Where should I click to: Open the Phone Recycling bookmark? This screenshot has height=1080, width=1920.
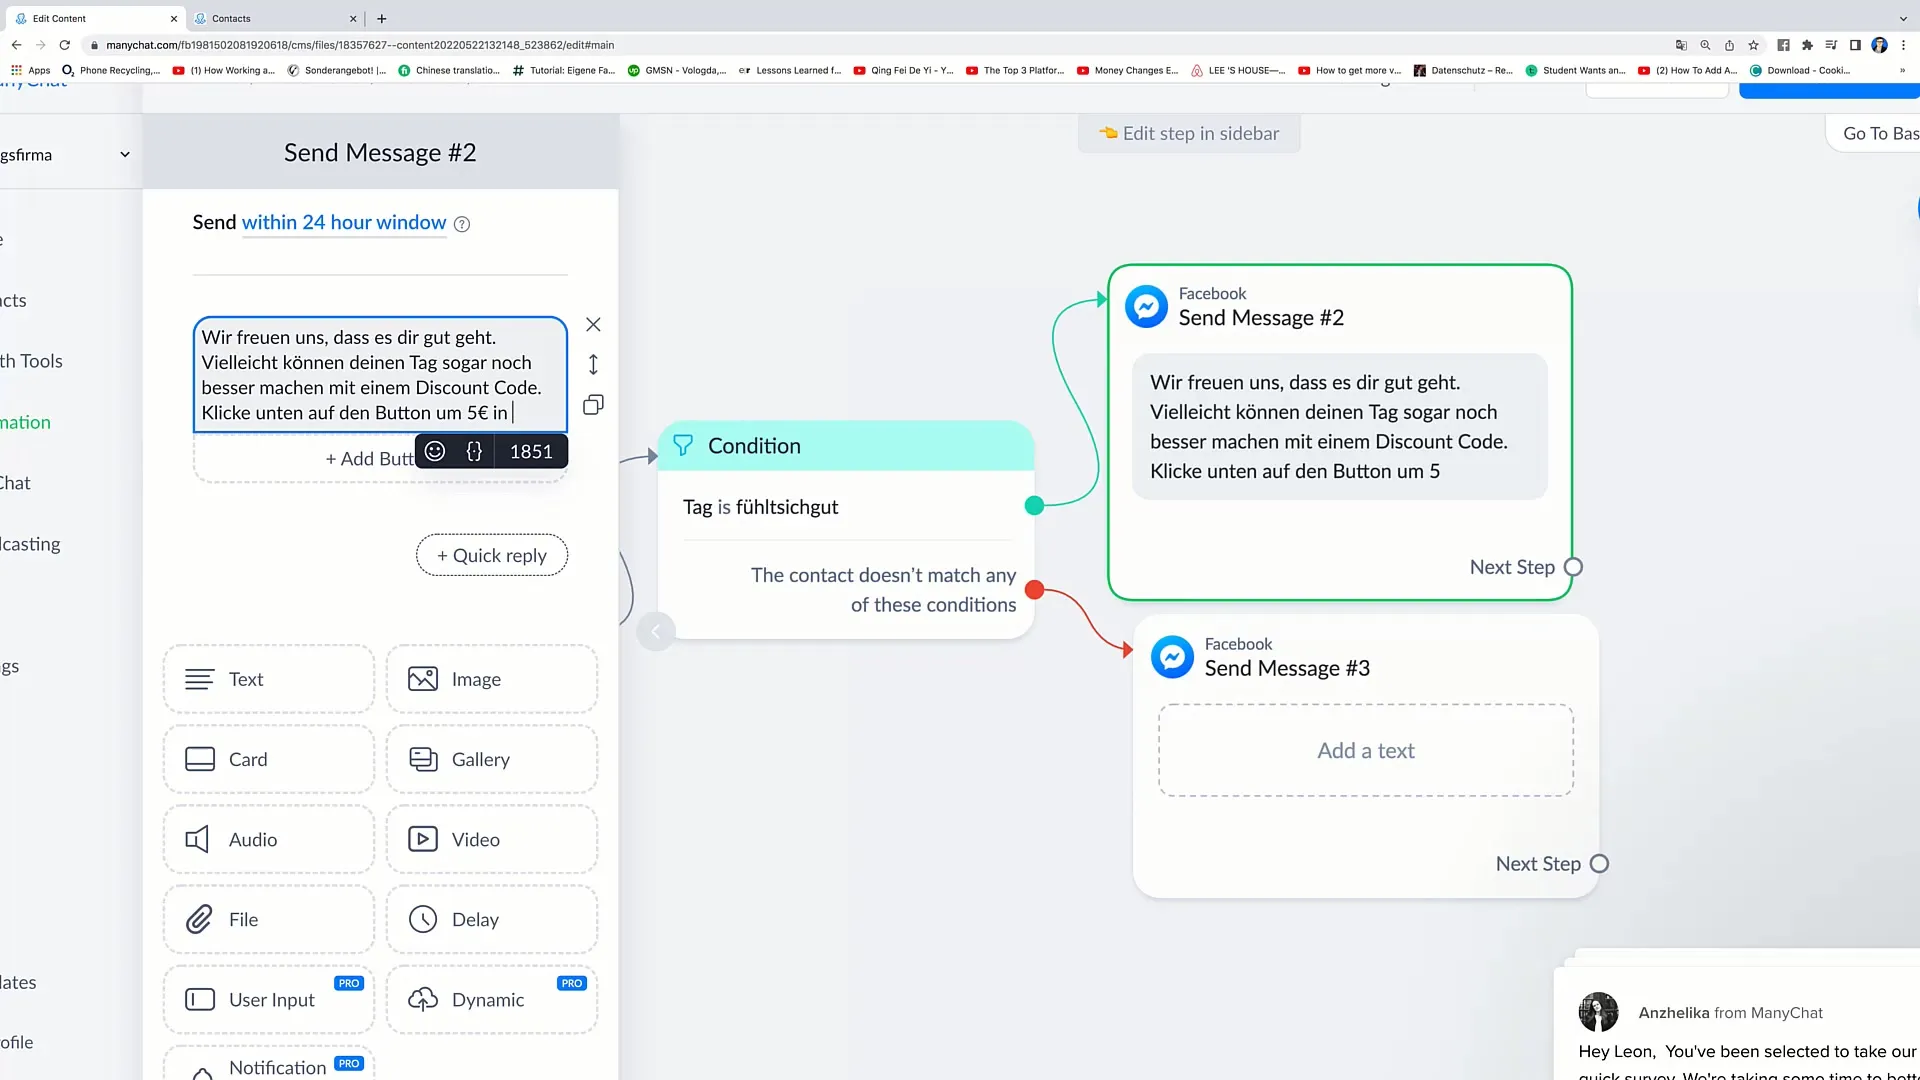pos(111,70)
